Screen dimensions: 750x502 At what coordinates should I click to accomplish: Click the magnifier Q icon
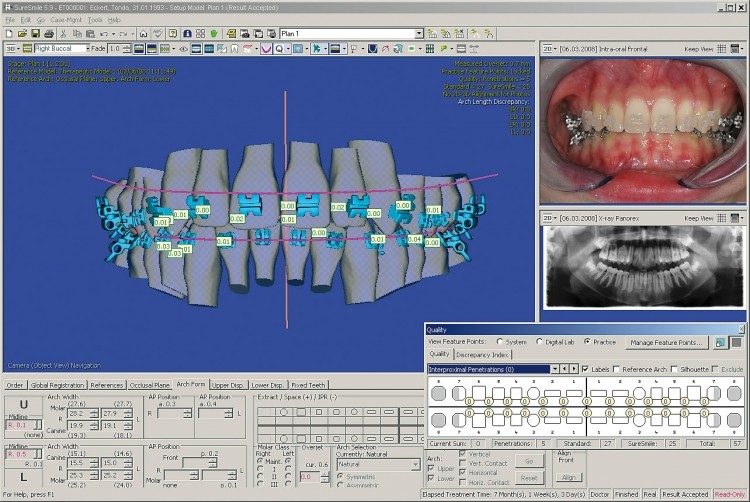coord(279,49)
